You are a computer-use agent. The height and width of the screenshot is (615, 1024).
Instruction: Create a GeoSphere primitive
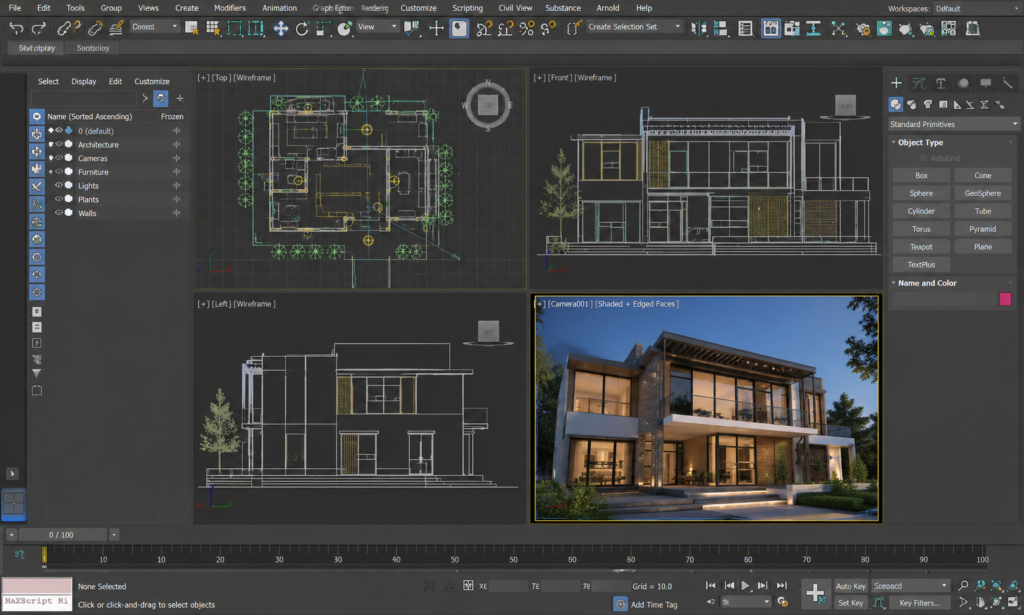(x=982, y=193)
